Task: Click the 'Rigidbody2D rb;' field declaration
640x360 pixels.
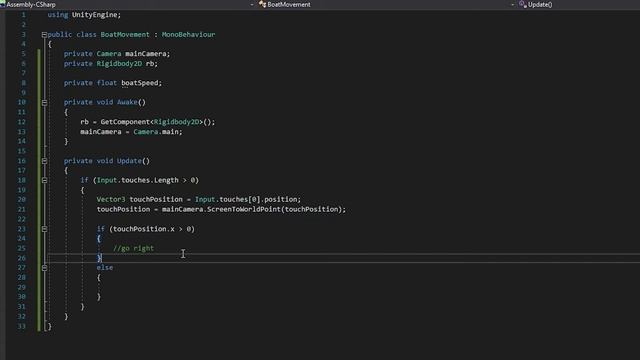Action: [127, 64]
